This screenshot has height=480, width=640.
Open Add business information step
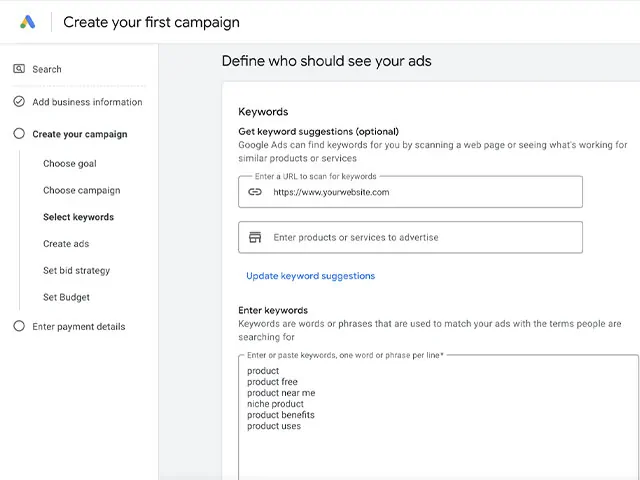coord(87,102)
